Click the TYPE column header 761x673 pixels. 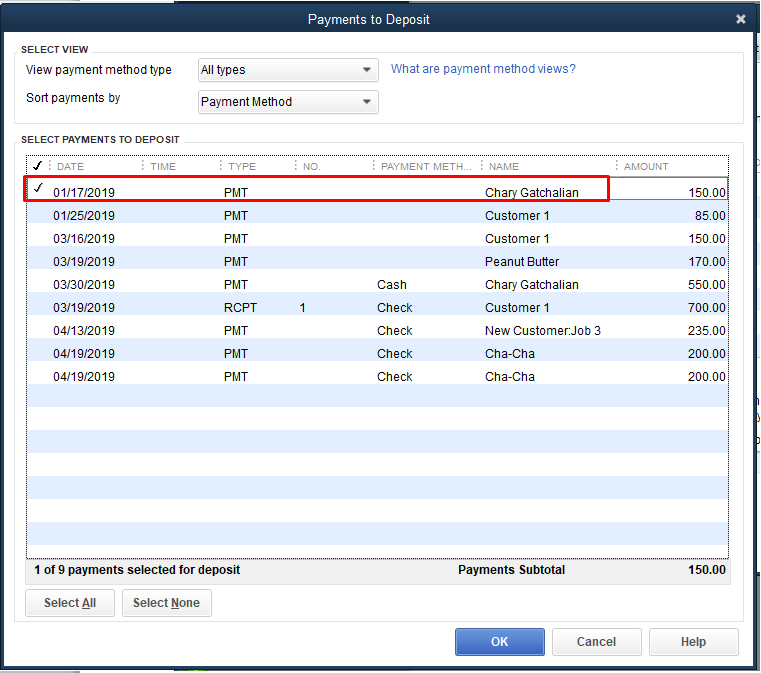[x=242, y=167]
